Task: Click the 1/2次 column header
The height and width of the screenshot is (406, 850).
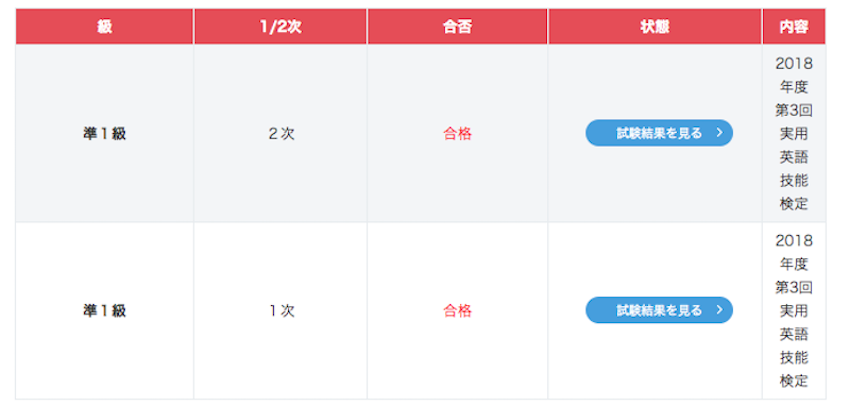Action: coord(281,27)
